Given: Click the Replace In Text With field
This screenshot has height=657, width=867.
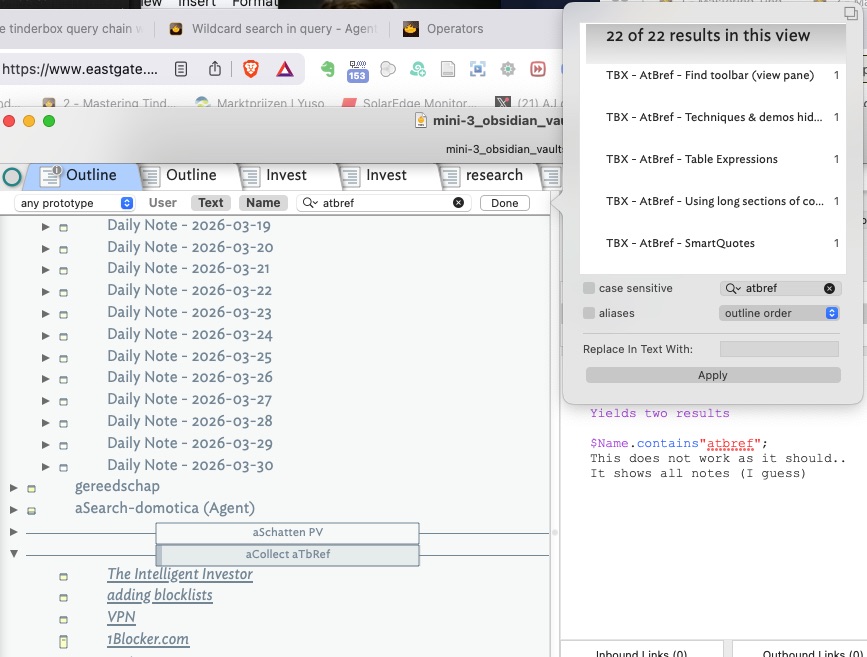Looking at the screenshot, I should tap(779, 349).
